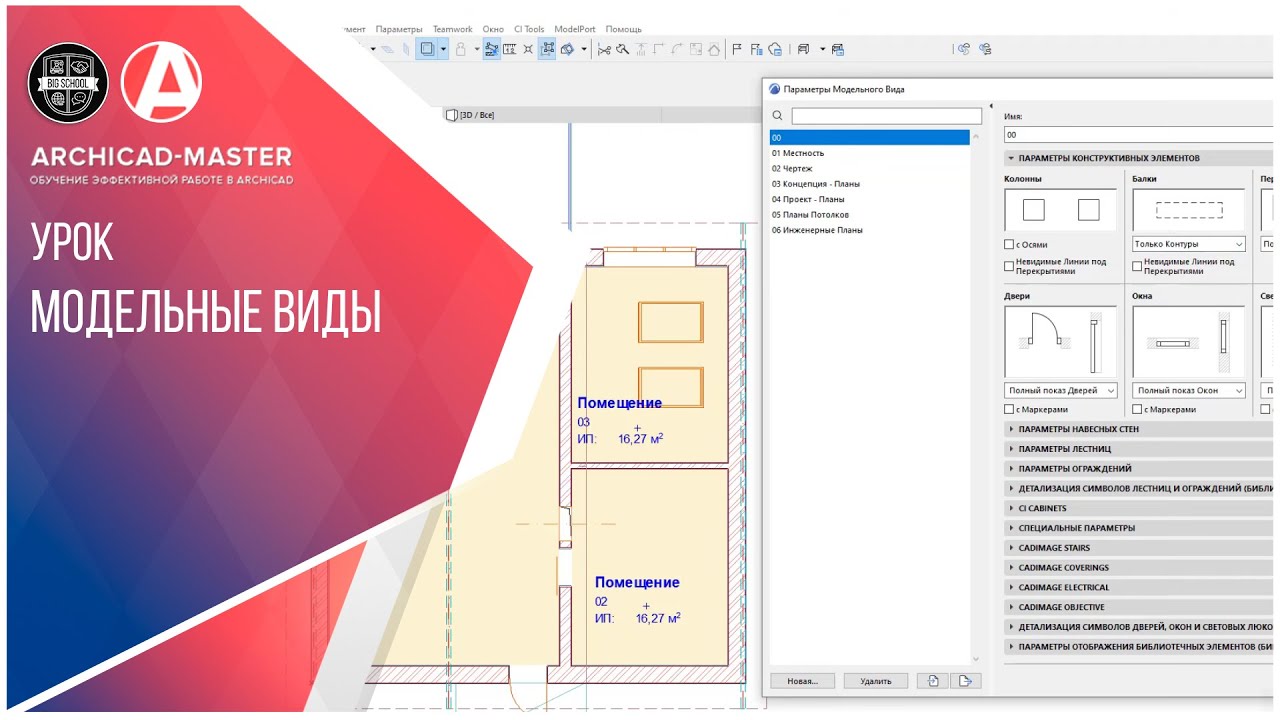Select the '01 Местность' model view option

tap(869, 153)
